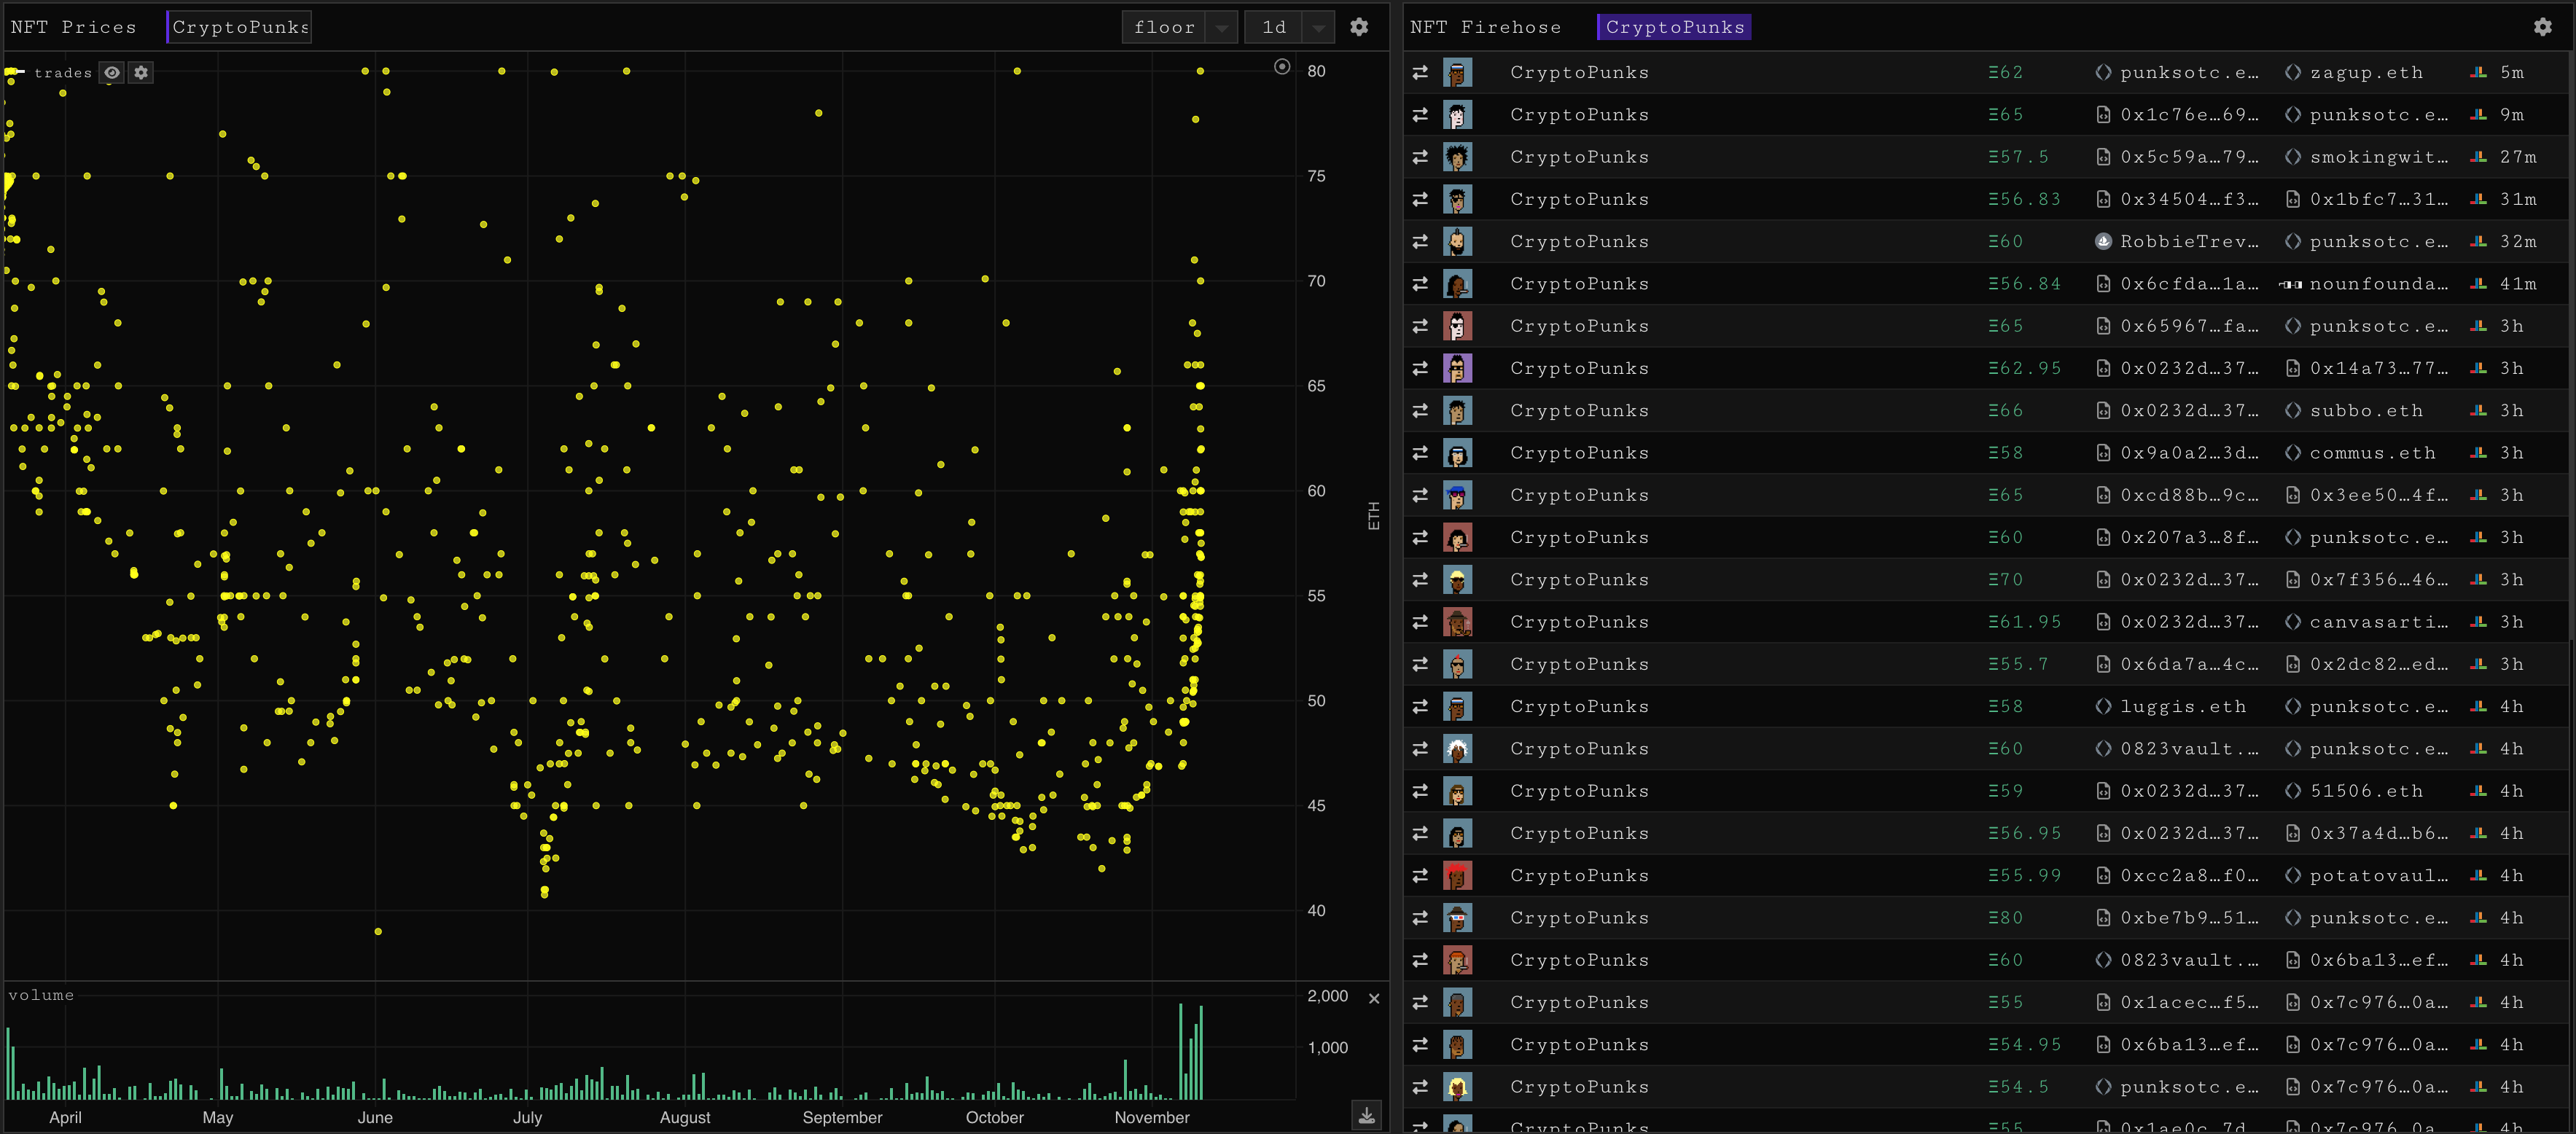The height and width of the screenshot is (1134, 2576).
Task: Close the volume sub-chart
Action: tap(1374, 998)
